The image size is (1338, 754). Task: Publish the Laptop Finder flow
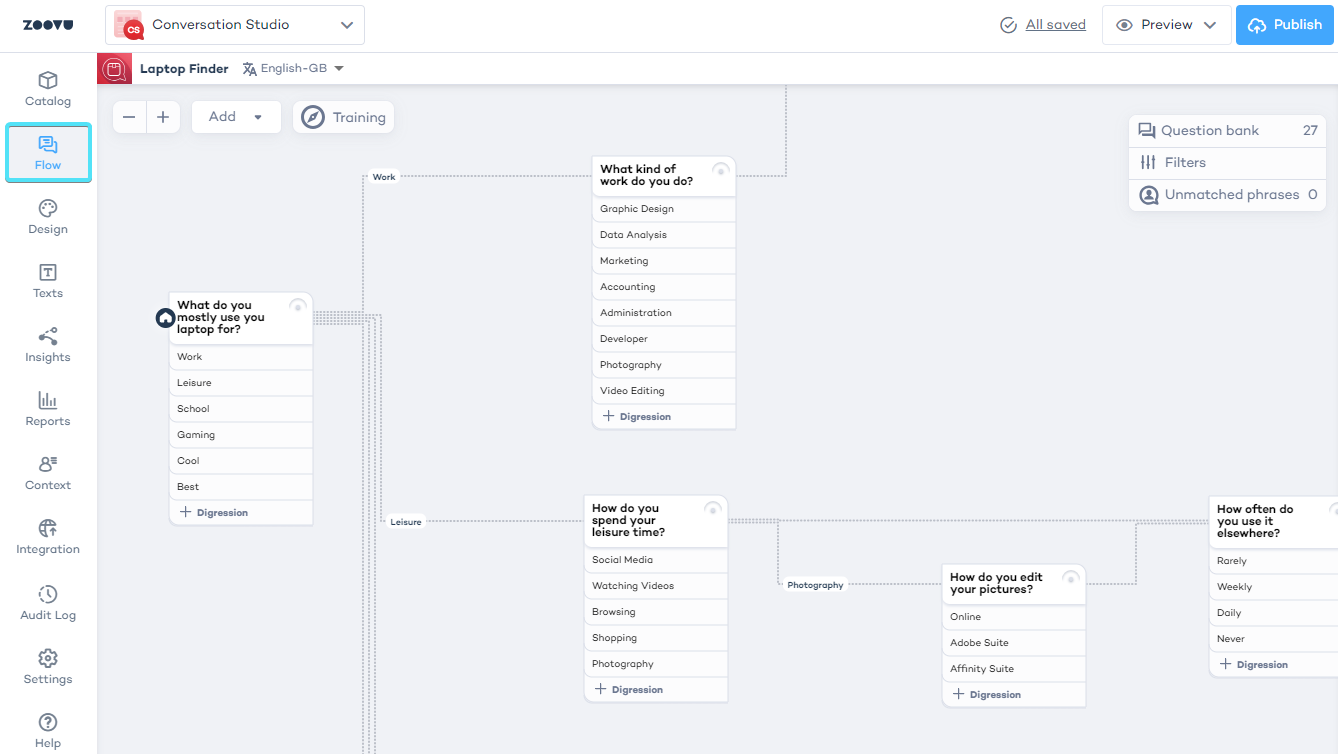(x=1284, y=25)
